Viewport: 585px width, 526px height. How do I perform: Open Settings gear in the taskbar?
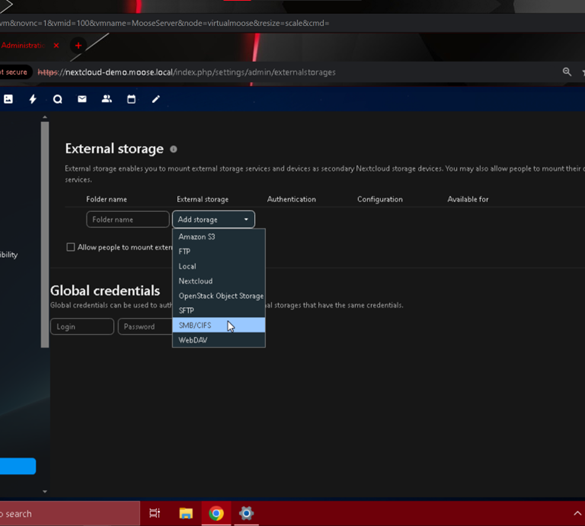click(246, 513)
